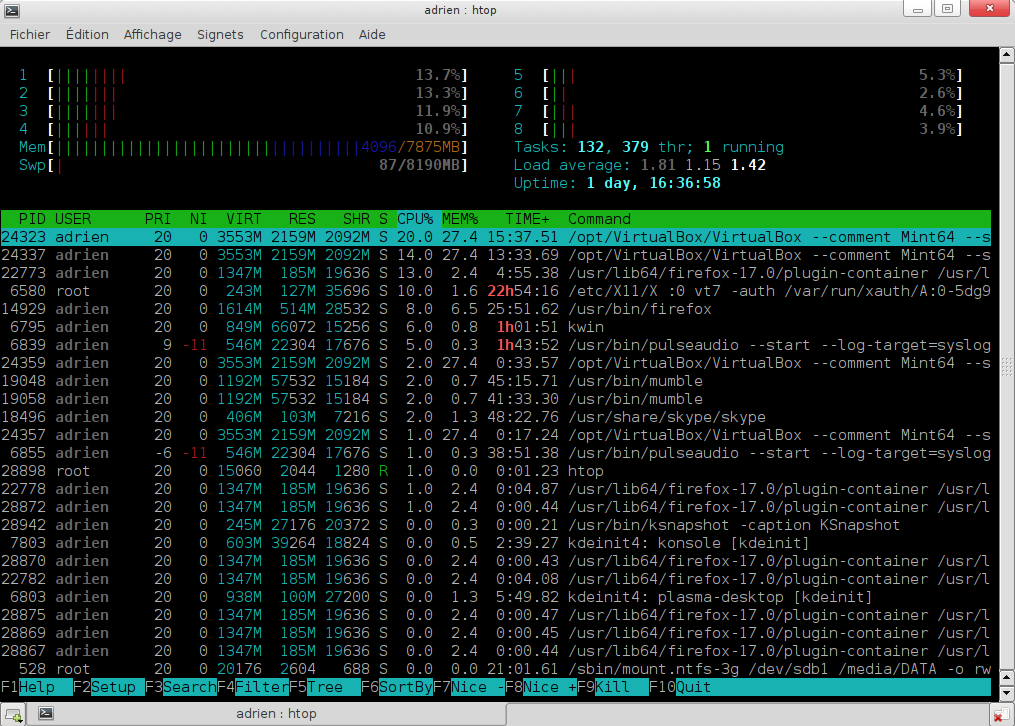Click the Uptime value '1 day, 16:36:58'

(653, 183)
